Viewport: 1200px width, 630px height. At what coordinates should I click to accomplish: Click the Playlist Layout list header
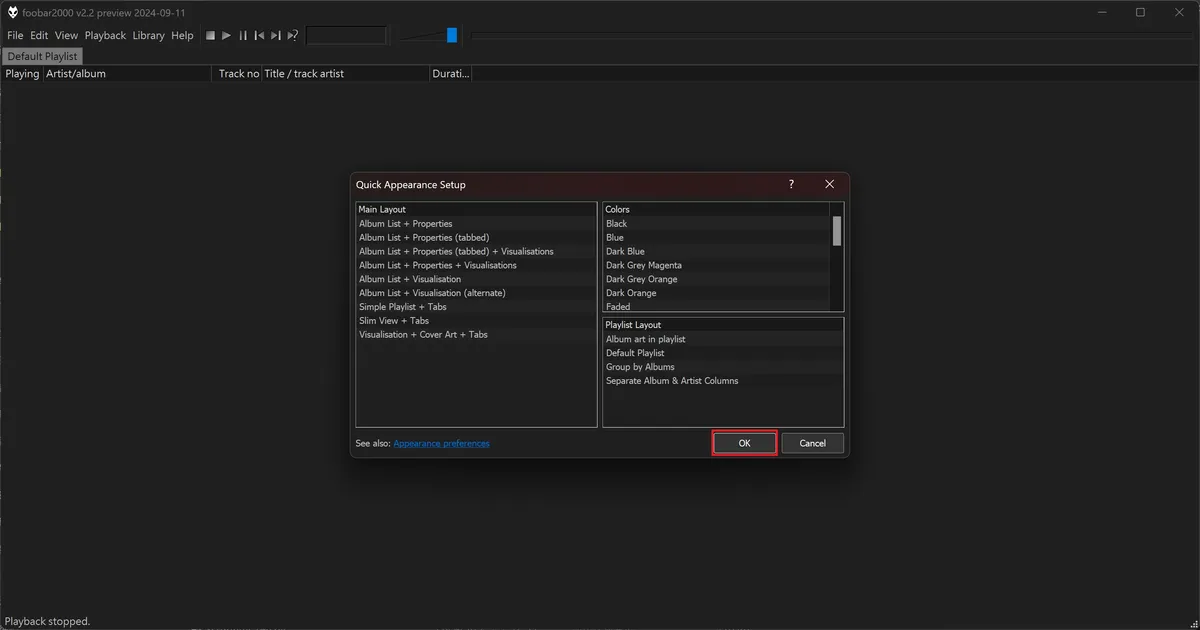click(x=723, y=325)
